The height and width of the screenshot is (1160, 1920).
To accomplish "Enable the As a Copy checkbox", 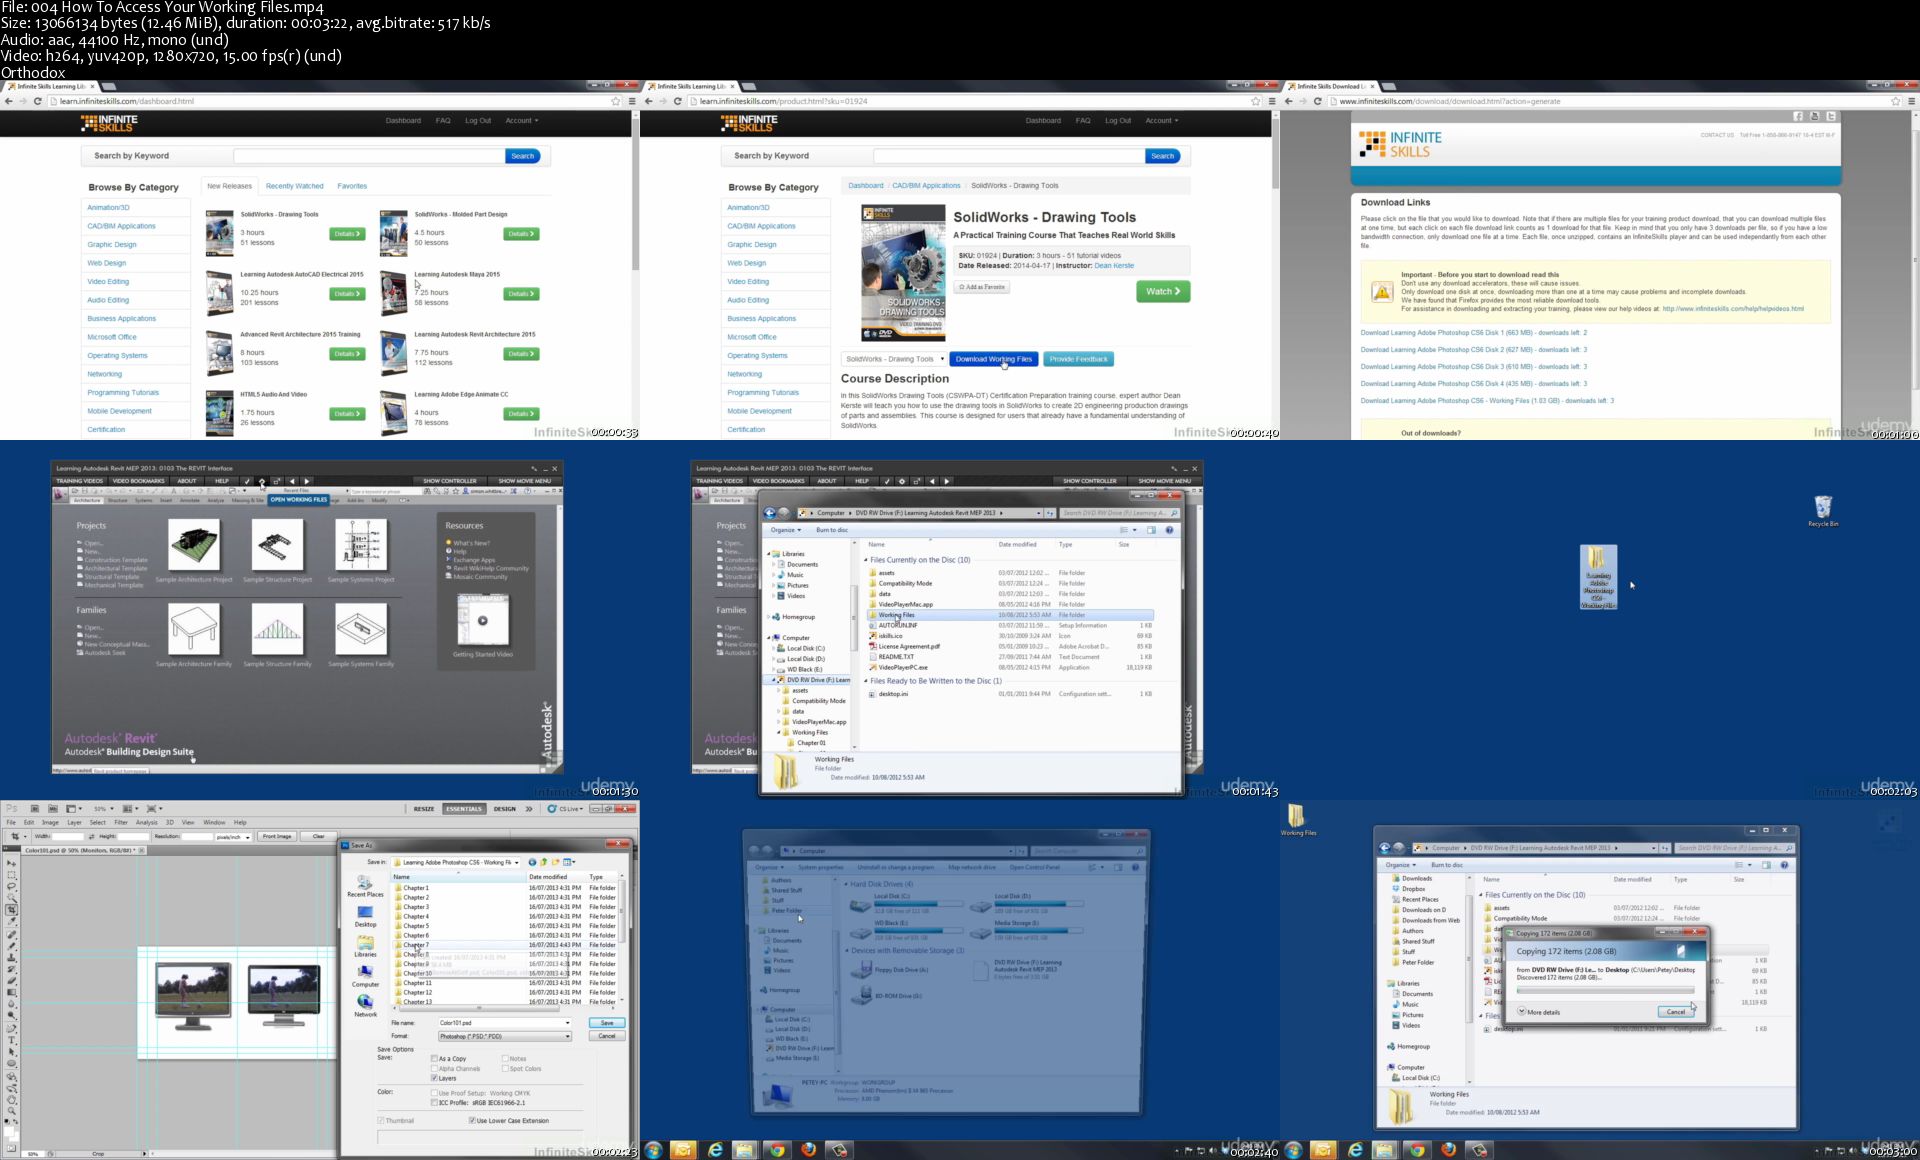I will [x=435, y=1058].
